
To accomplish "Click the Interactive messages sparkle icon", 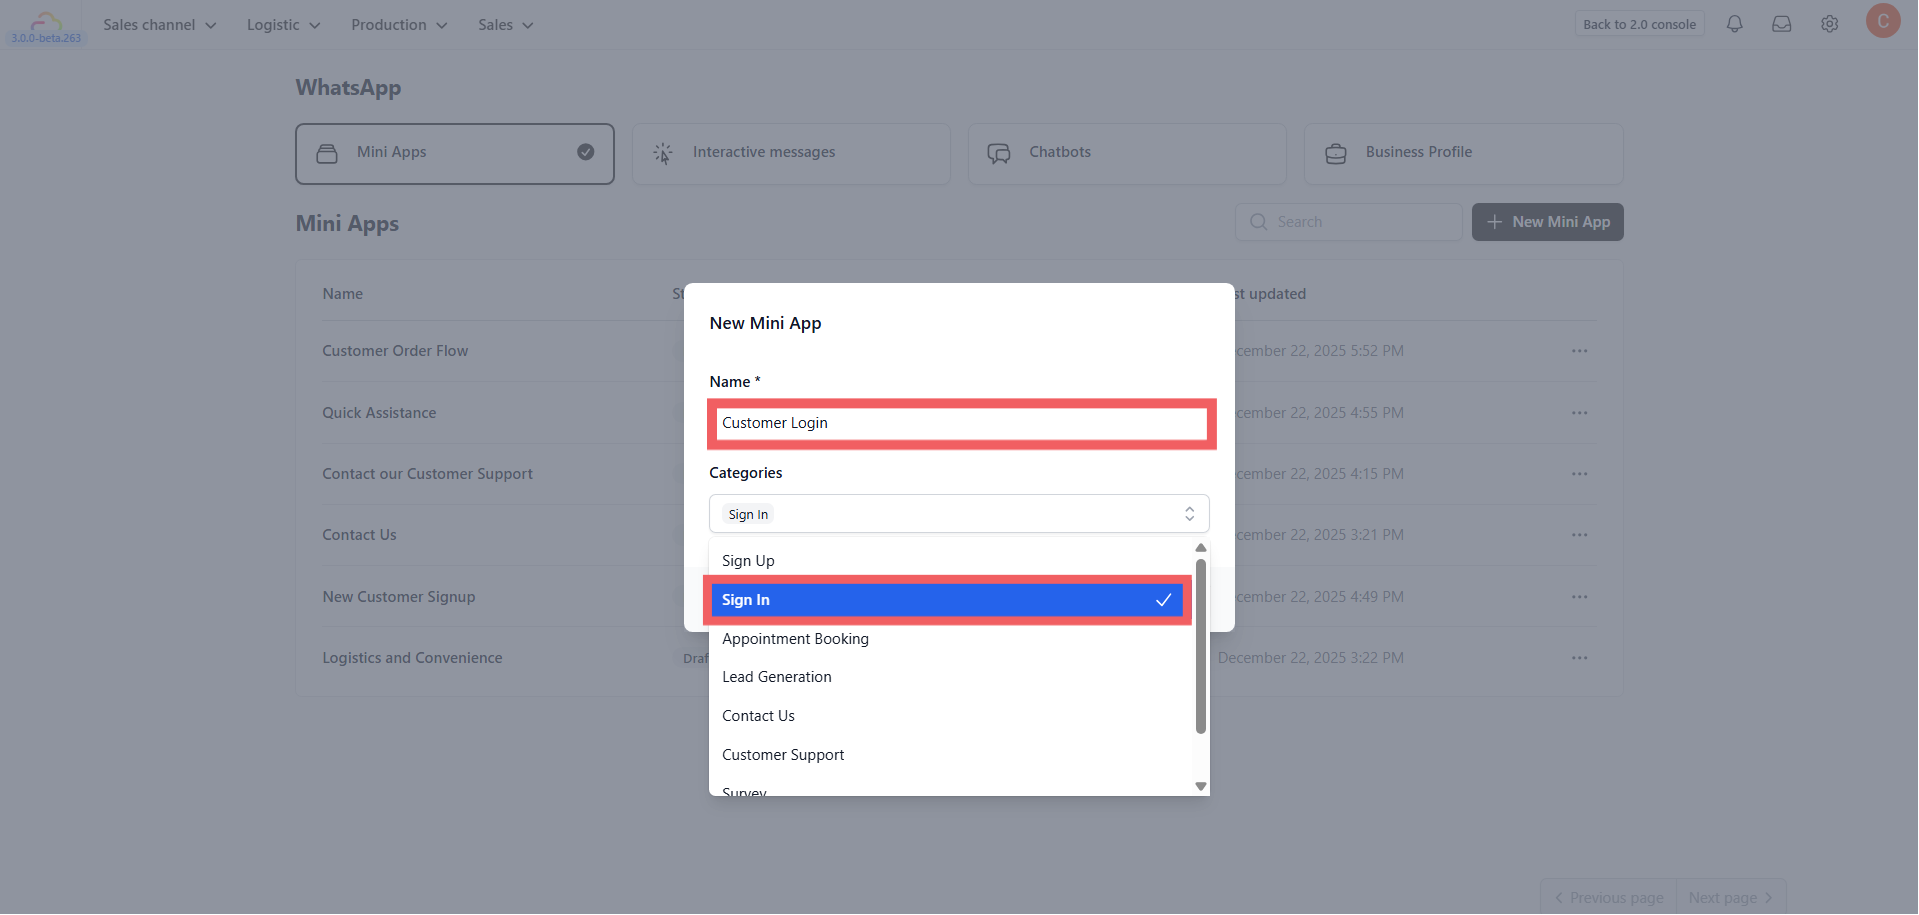I will point(662,153).
